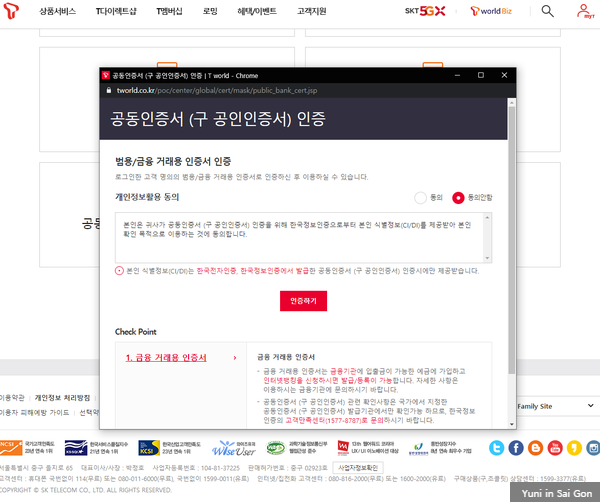Open the orange Blogger icon in the footer

[x=535, y=448]
